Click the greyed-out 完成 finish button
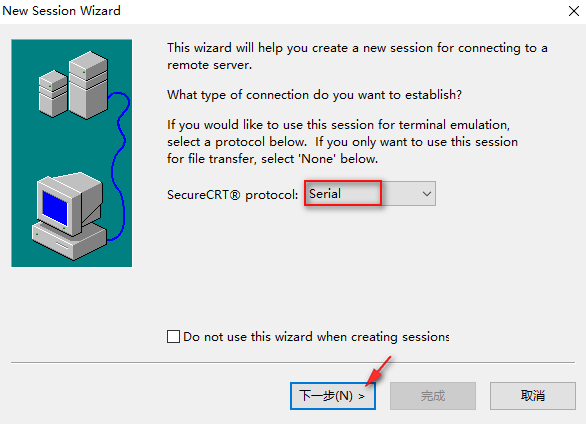Screen dimensions: 586x424 click(433, 396)
